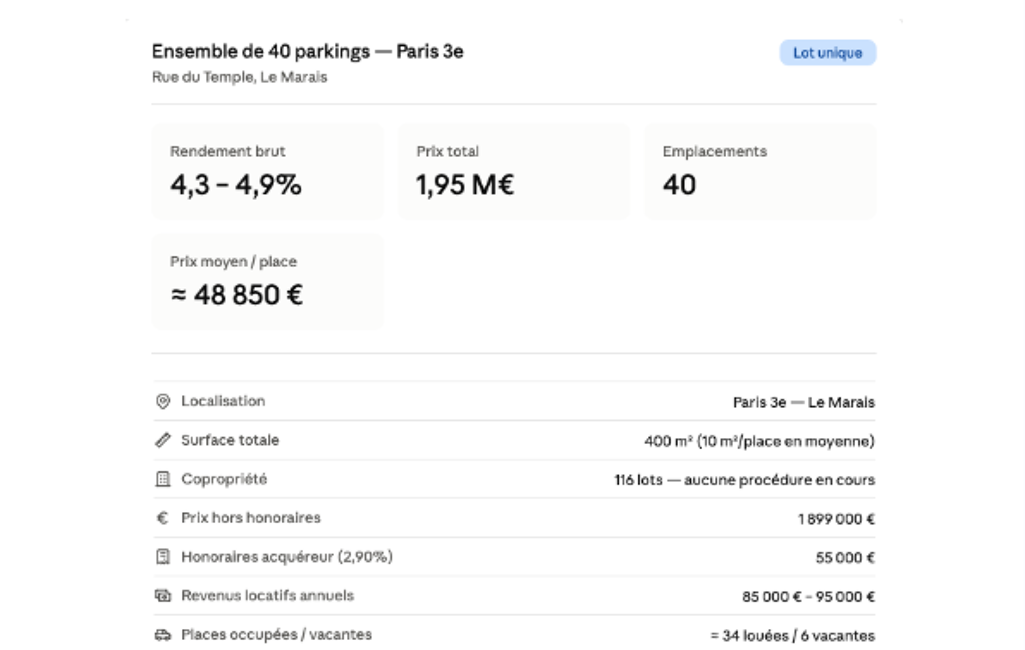The height and width of the screenshot is (650, 1025).
Task: Select the Rendement brut card
Action: click(x=268, y=171)
